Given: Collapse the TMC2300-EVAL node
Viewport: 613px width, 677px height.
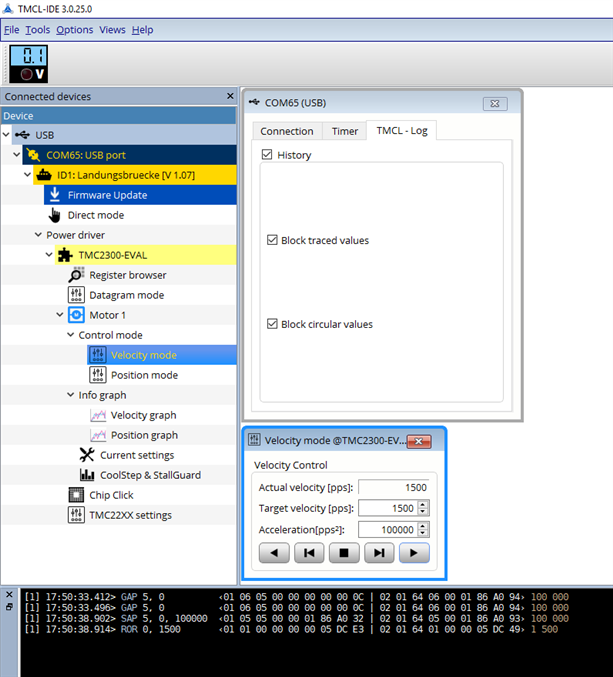Looking at the screenshot, I should pos(49,254).
